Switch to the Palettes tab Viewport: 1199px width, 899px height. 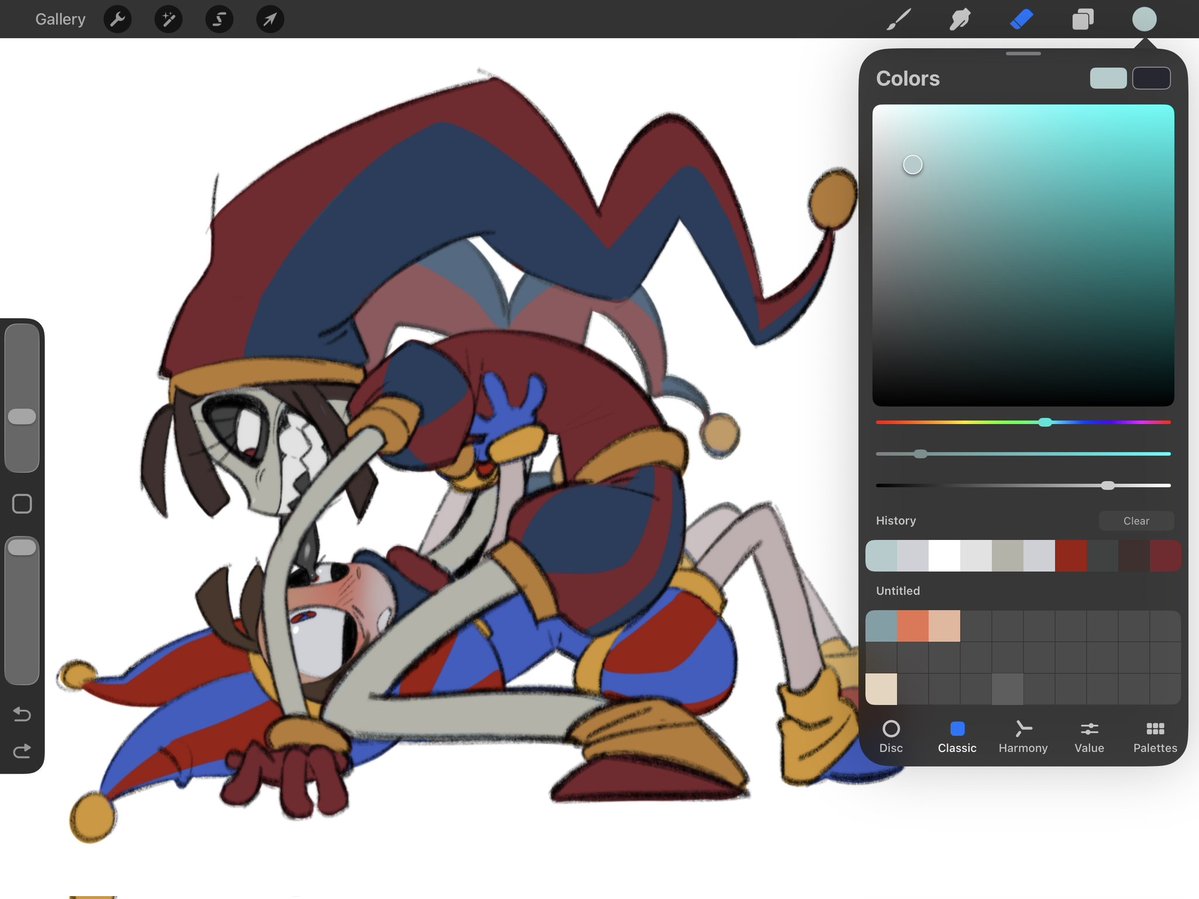click(1155, 736)
